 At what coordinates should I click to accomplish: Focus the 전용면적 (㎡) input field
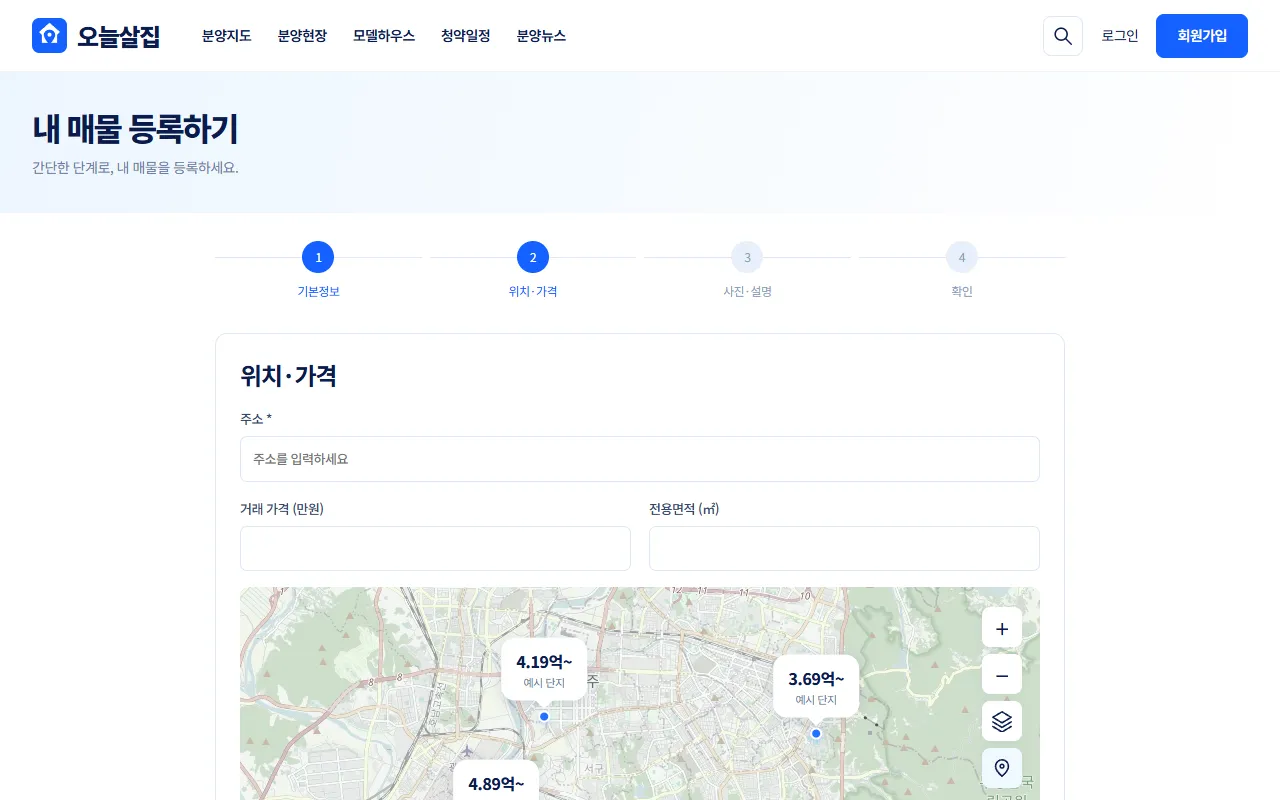(844, 549)
